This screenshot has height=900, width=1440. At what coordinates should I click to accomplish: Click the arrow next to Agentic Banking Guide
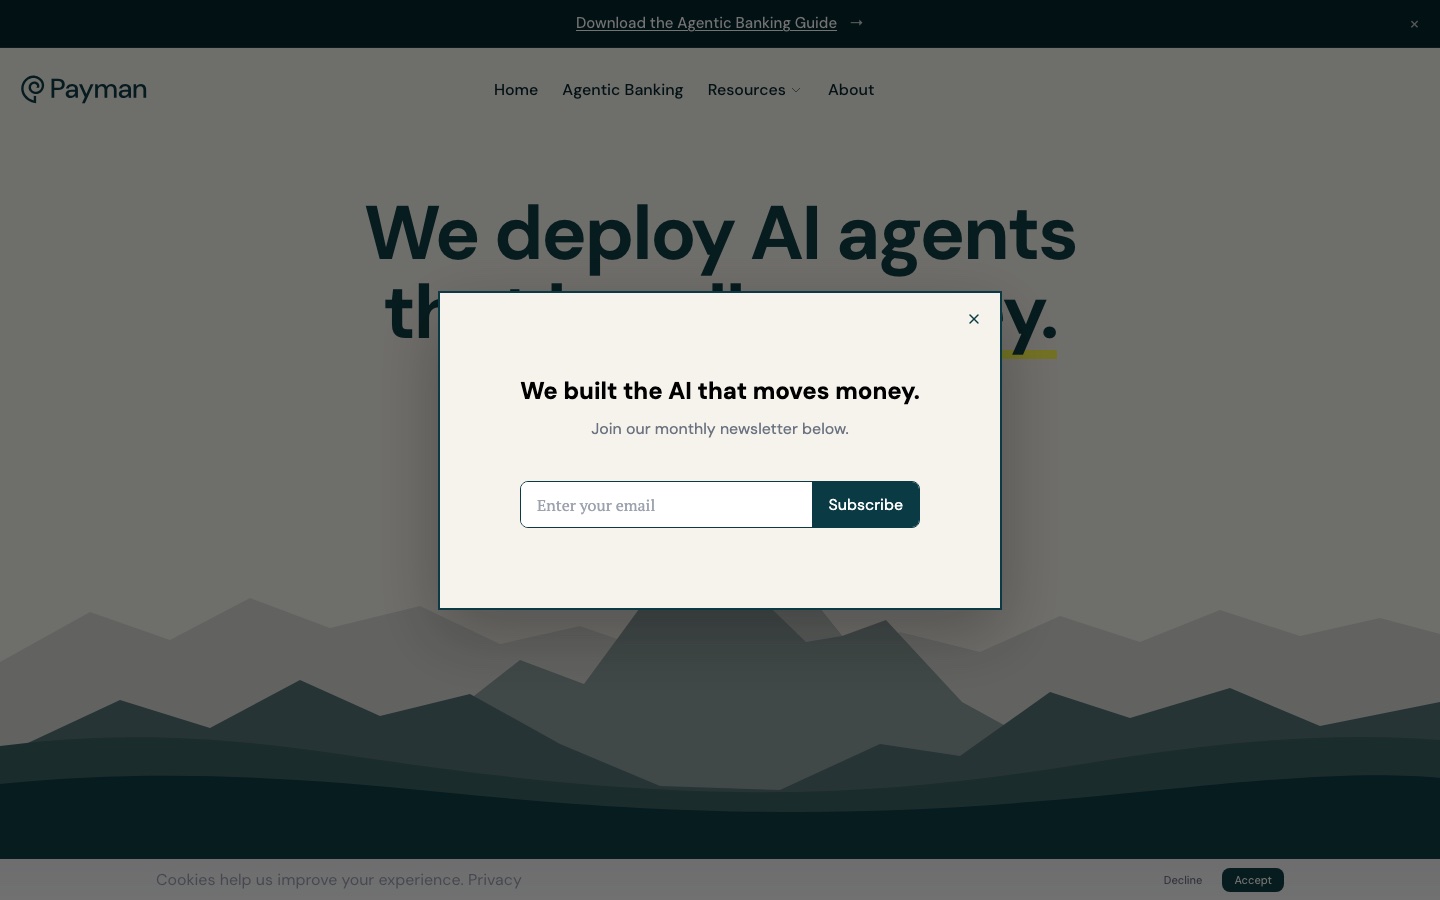click(x=857, y=22)
